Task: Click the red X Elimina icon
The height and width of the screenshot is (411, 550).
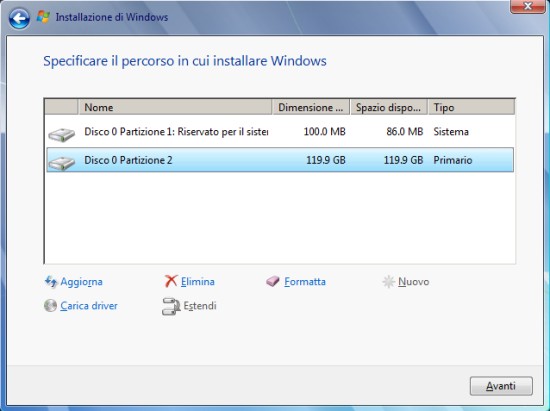Action: pos(171,281)
